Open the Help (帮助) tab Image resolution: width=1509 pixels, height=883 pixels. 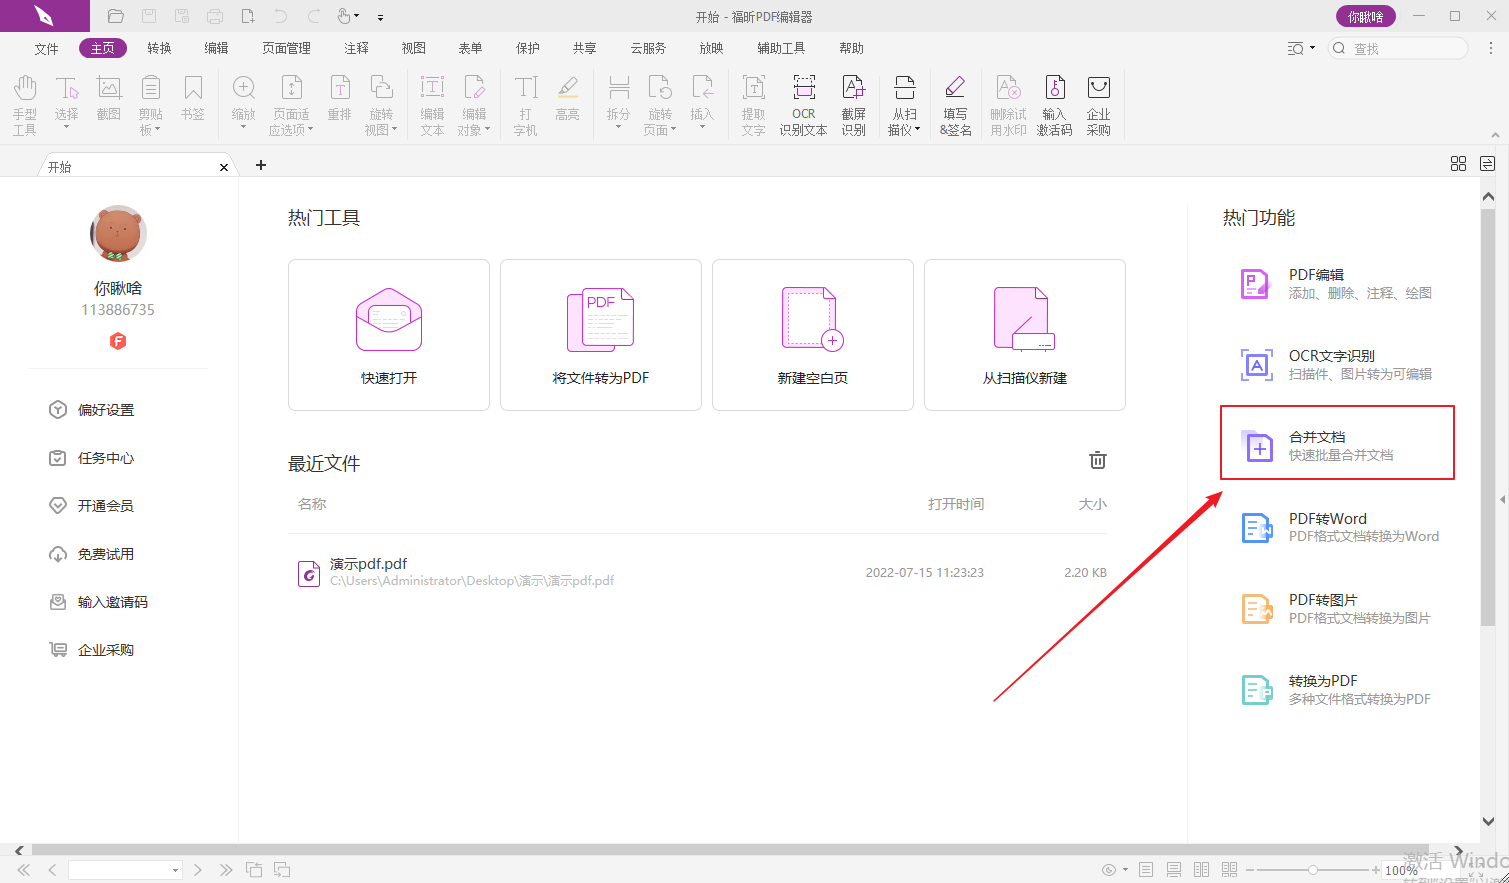[x=851, y=48]
